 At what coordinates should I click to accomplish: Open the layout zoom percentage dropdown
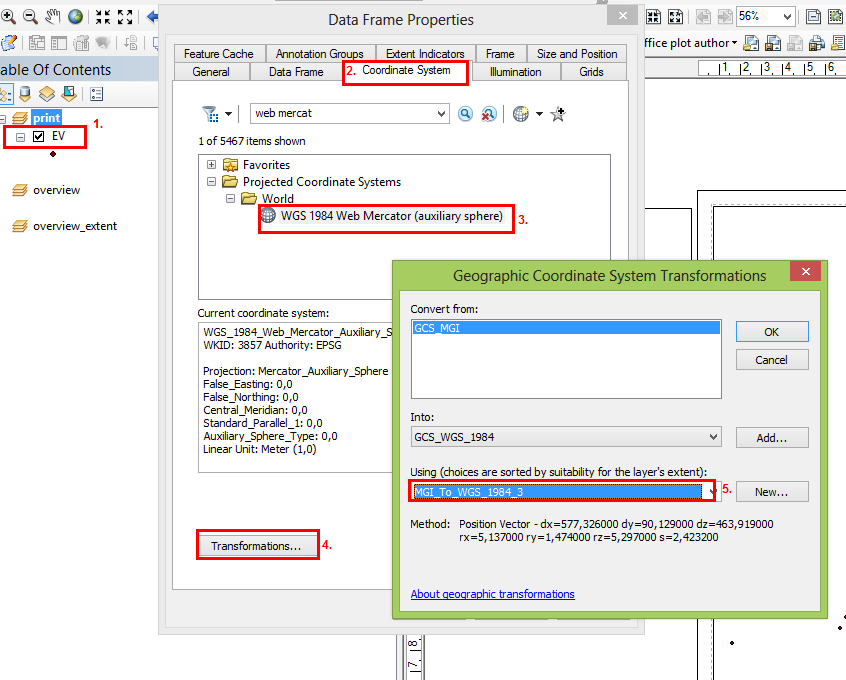[787, 16]
